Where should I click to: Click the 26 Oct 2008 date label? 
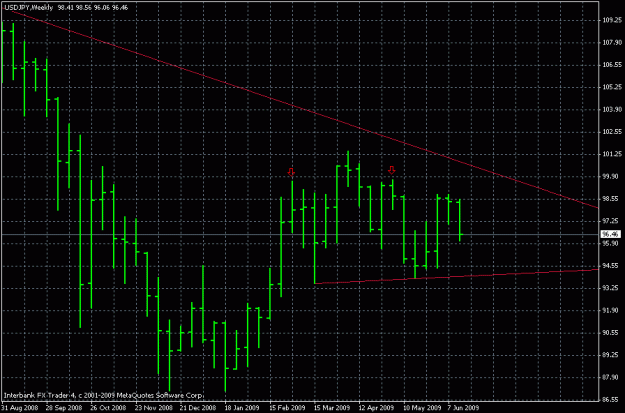(108, 408)
